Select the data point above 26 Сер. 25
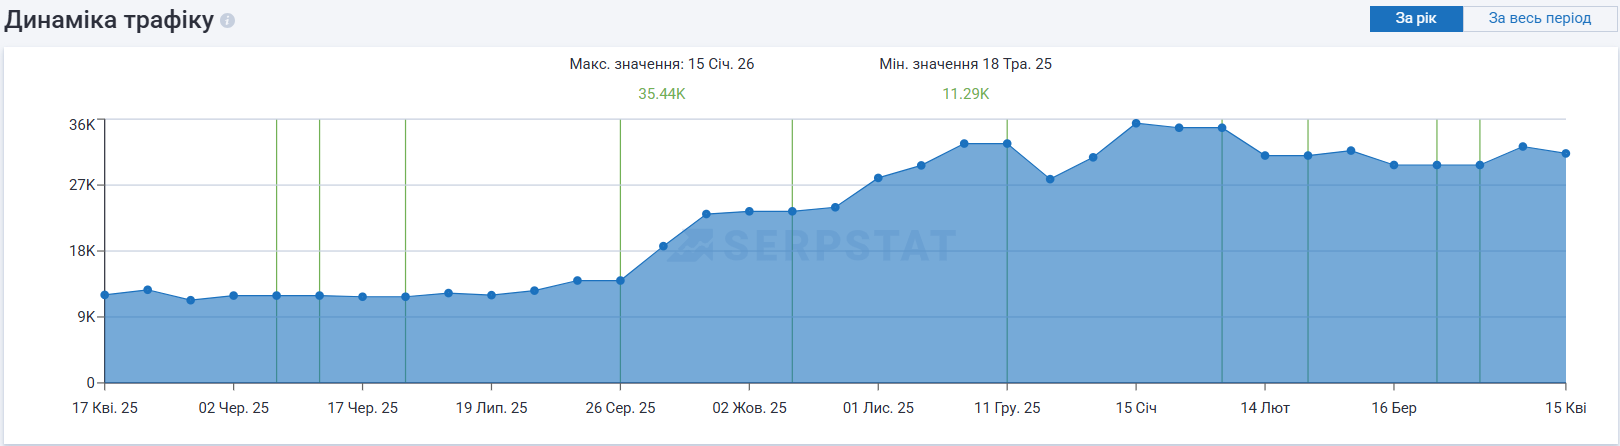Image resolution: width=1620 pixels, height=446 pixels. [620, 281]
